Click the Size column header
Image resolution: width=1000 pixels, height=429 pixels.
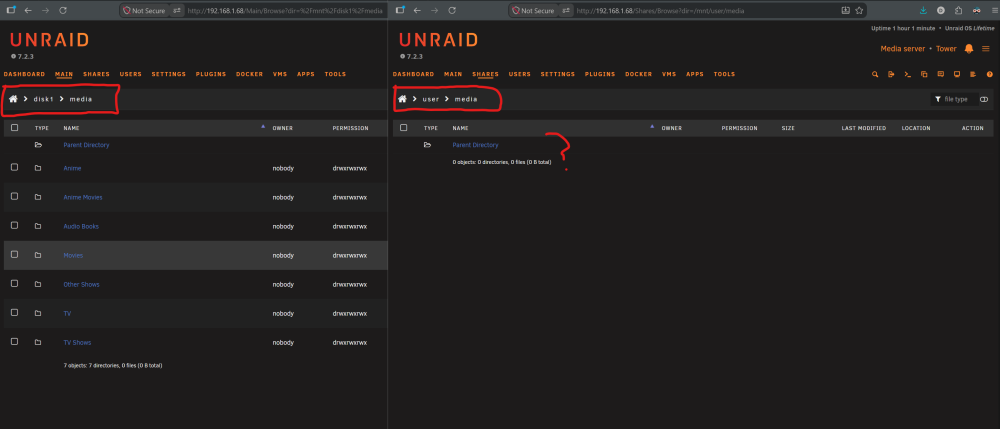coord(788,128)
